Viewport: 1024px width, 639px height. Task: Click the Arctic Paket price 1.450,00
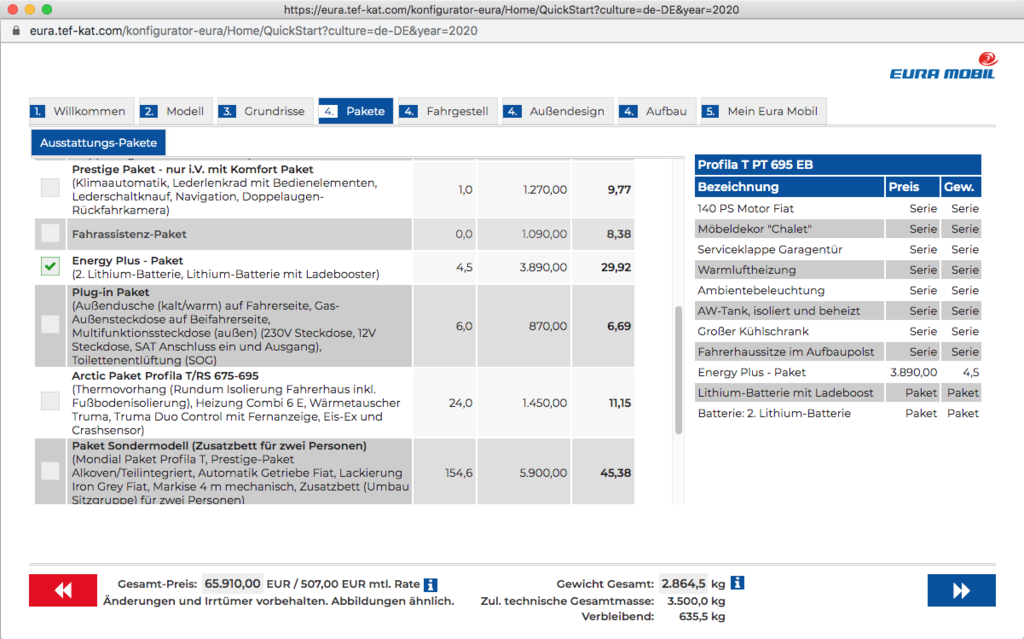click(545, 403)
